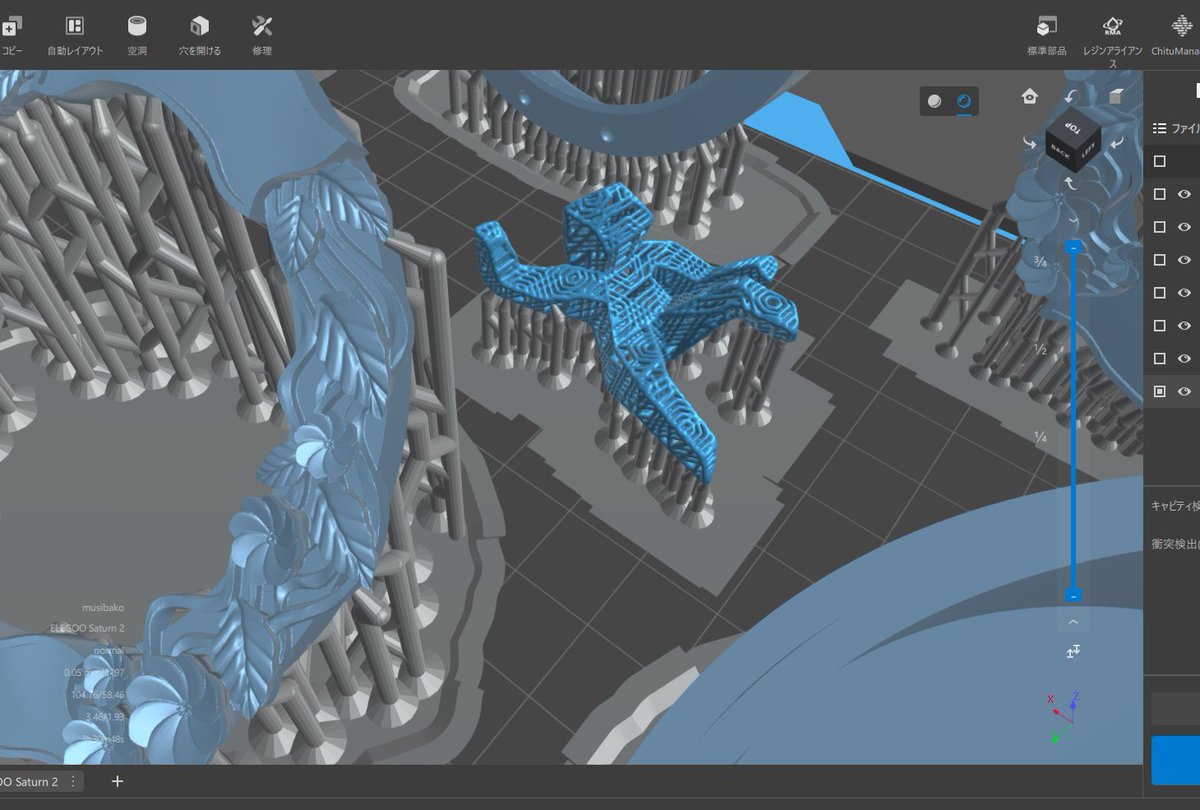Switch to X-ray render mode
This screenshot has width=1200, height=810.
click(964, 101)
